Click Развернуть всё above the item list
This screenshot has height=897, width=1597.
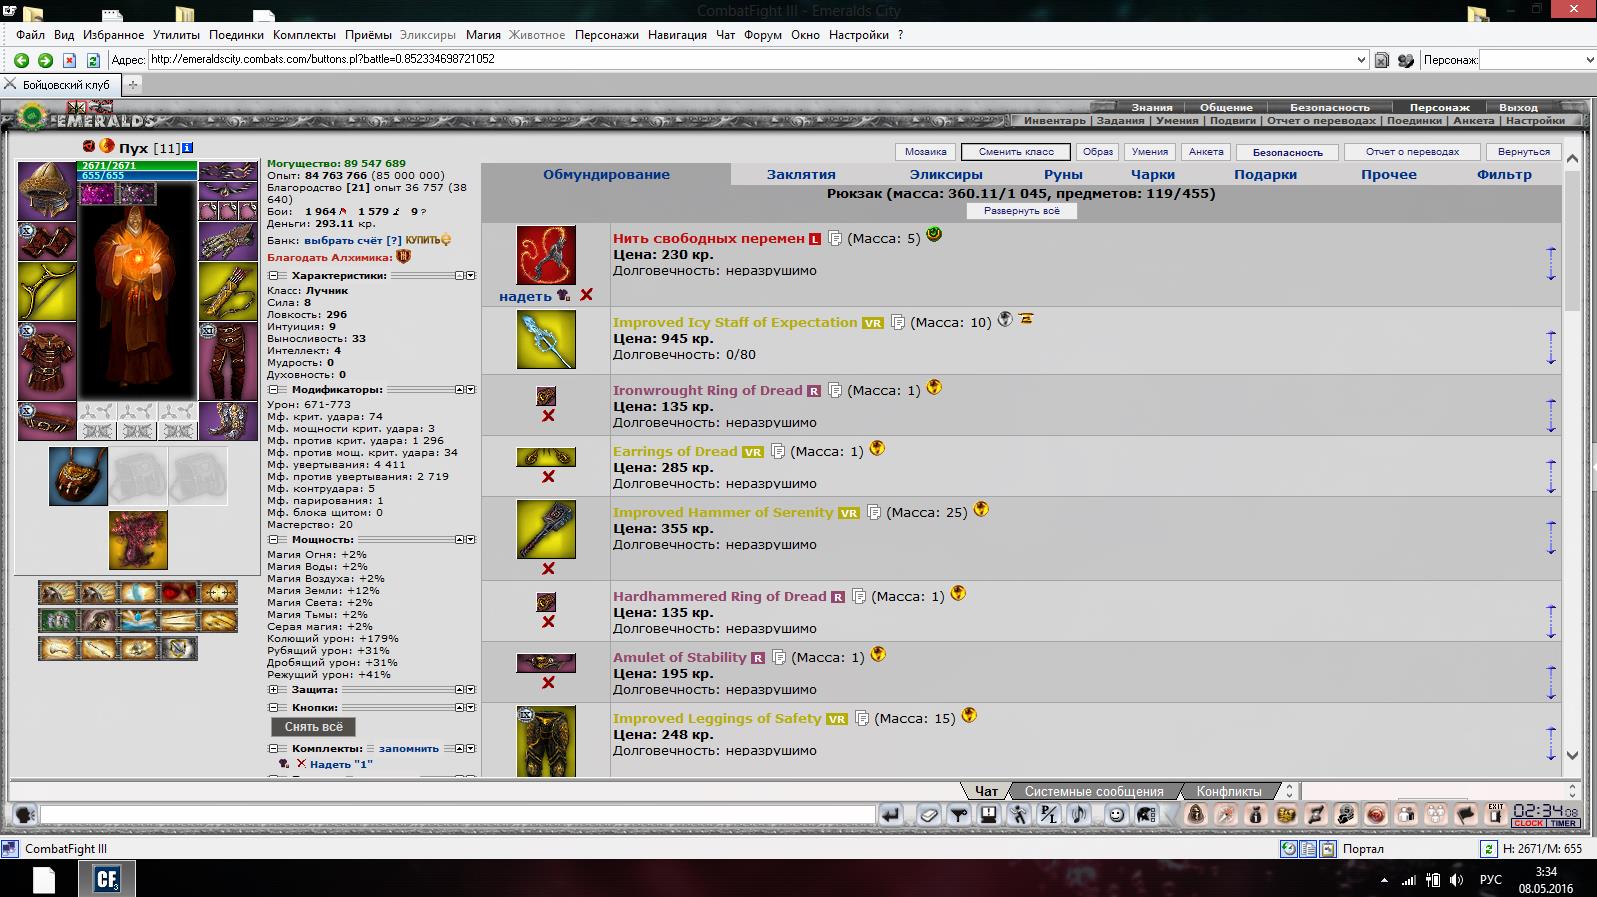click(x=1022, y=211)
